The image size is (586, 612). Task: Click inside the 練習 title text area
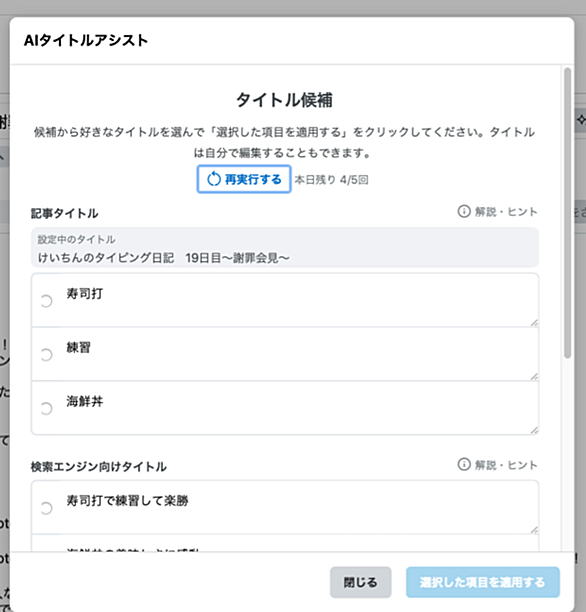pos(298,354)
